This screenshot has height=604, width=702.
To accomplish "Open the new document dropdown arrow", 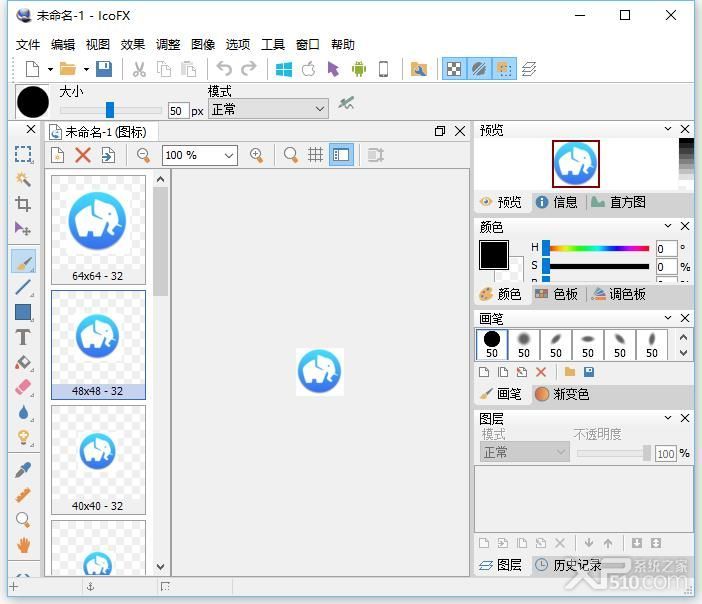I will click(x=50, y=69).
